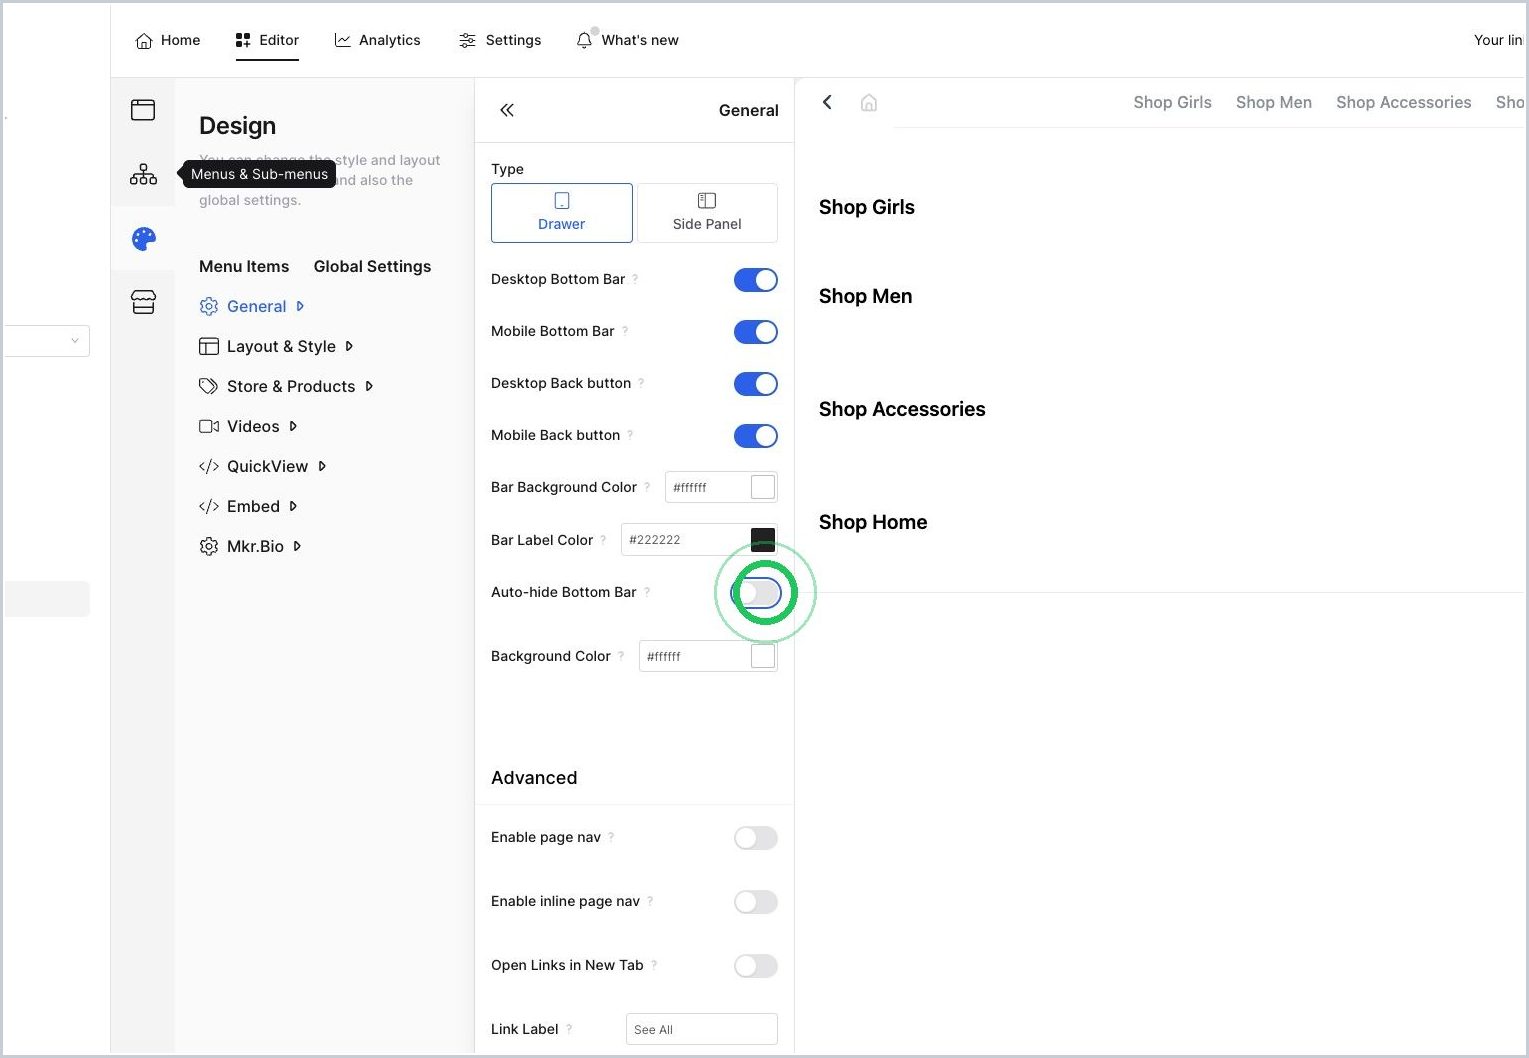The height and width of the screenshot is (1058, 1529).
Task: Select the Design palette sidebar icon
Action: coord(143,239)
